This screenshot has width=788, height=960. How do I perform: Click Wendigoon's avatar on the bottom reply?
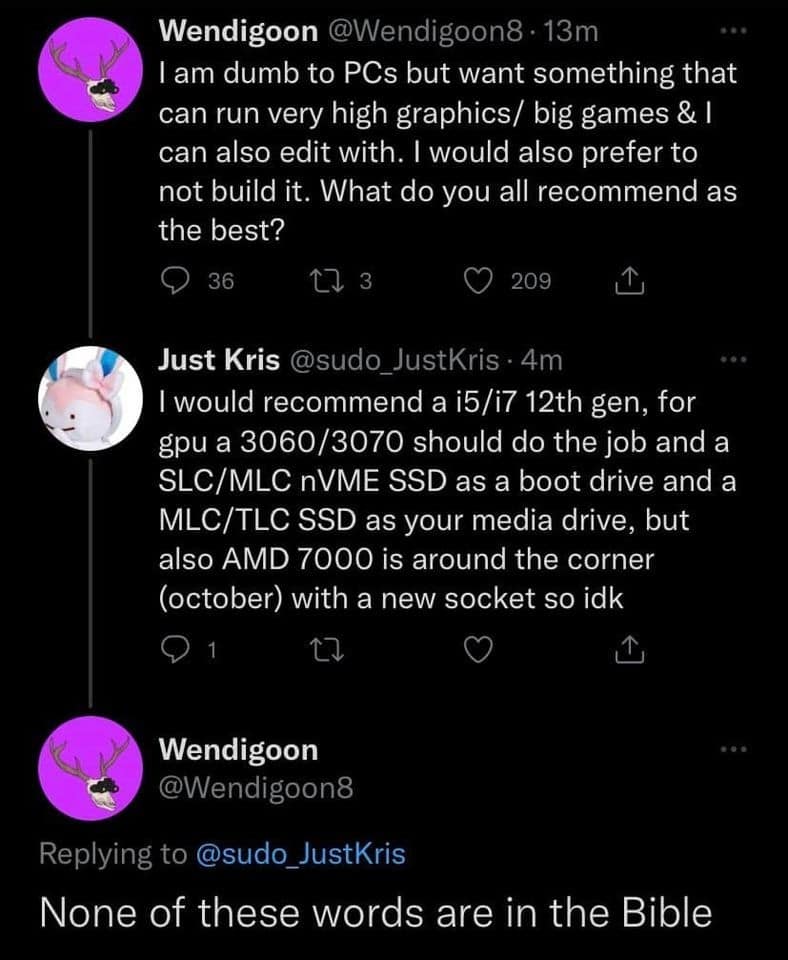89,768
